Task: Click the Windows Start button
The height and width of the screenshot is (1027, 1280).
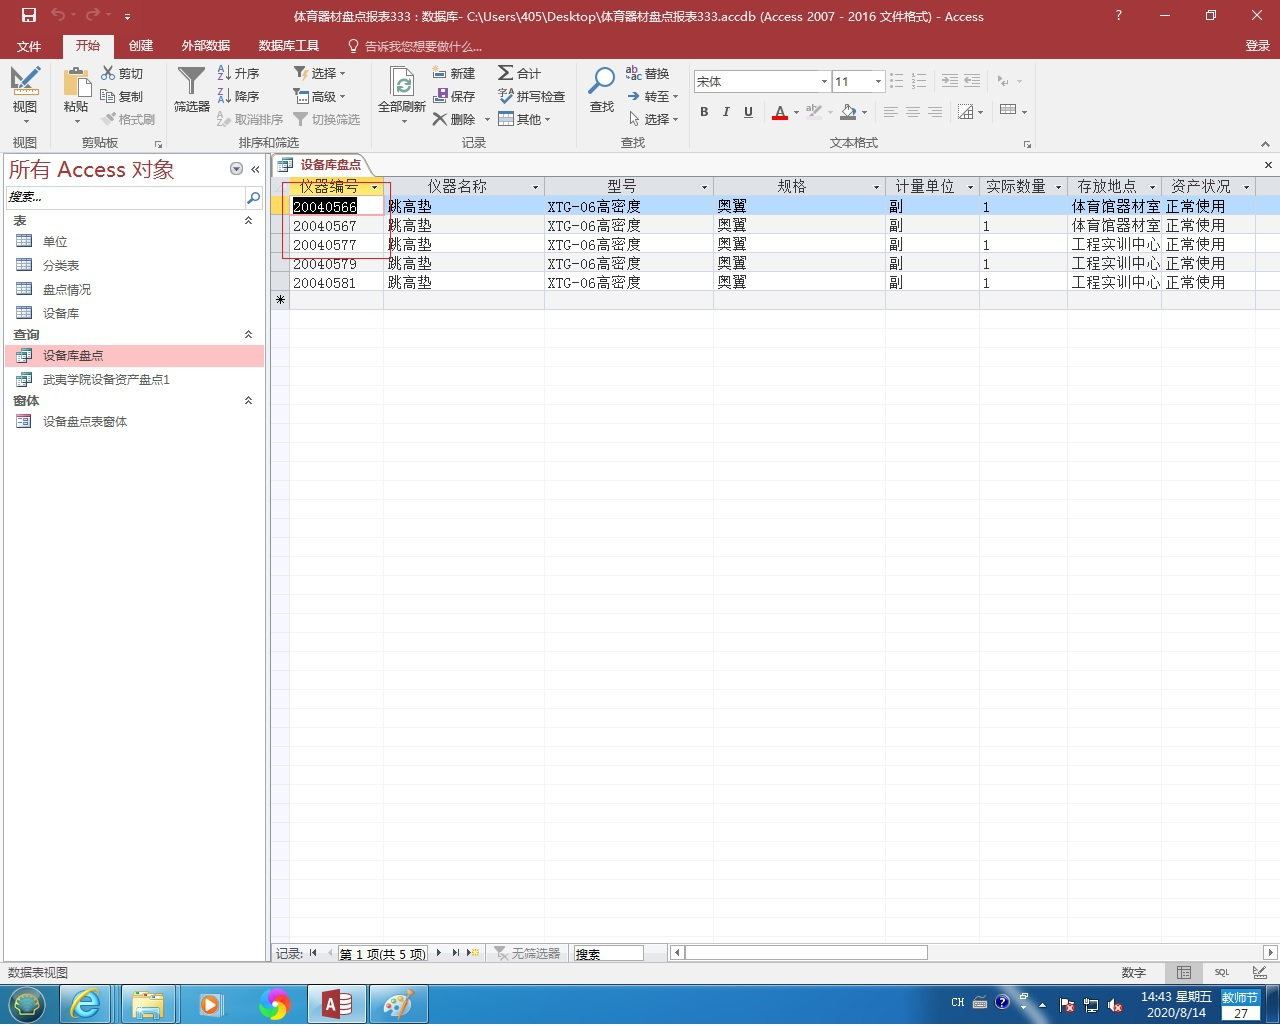Action: [x=26, y=1005]
